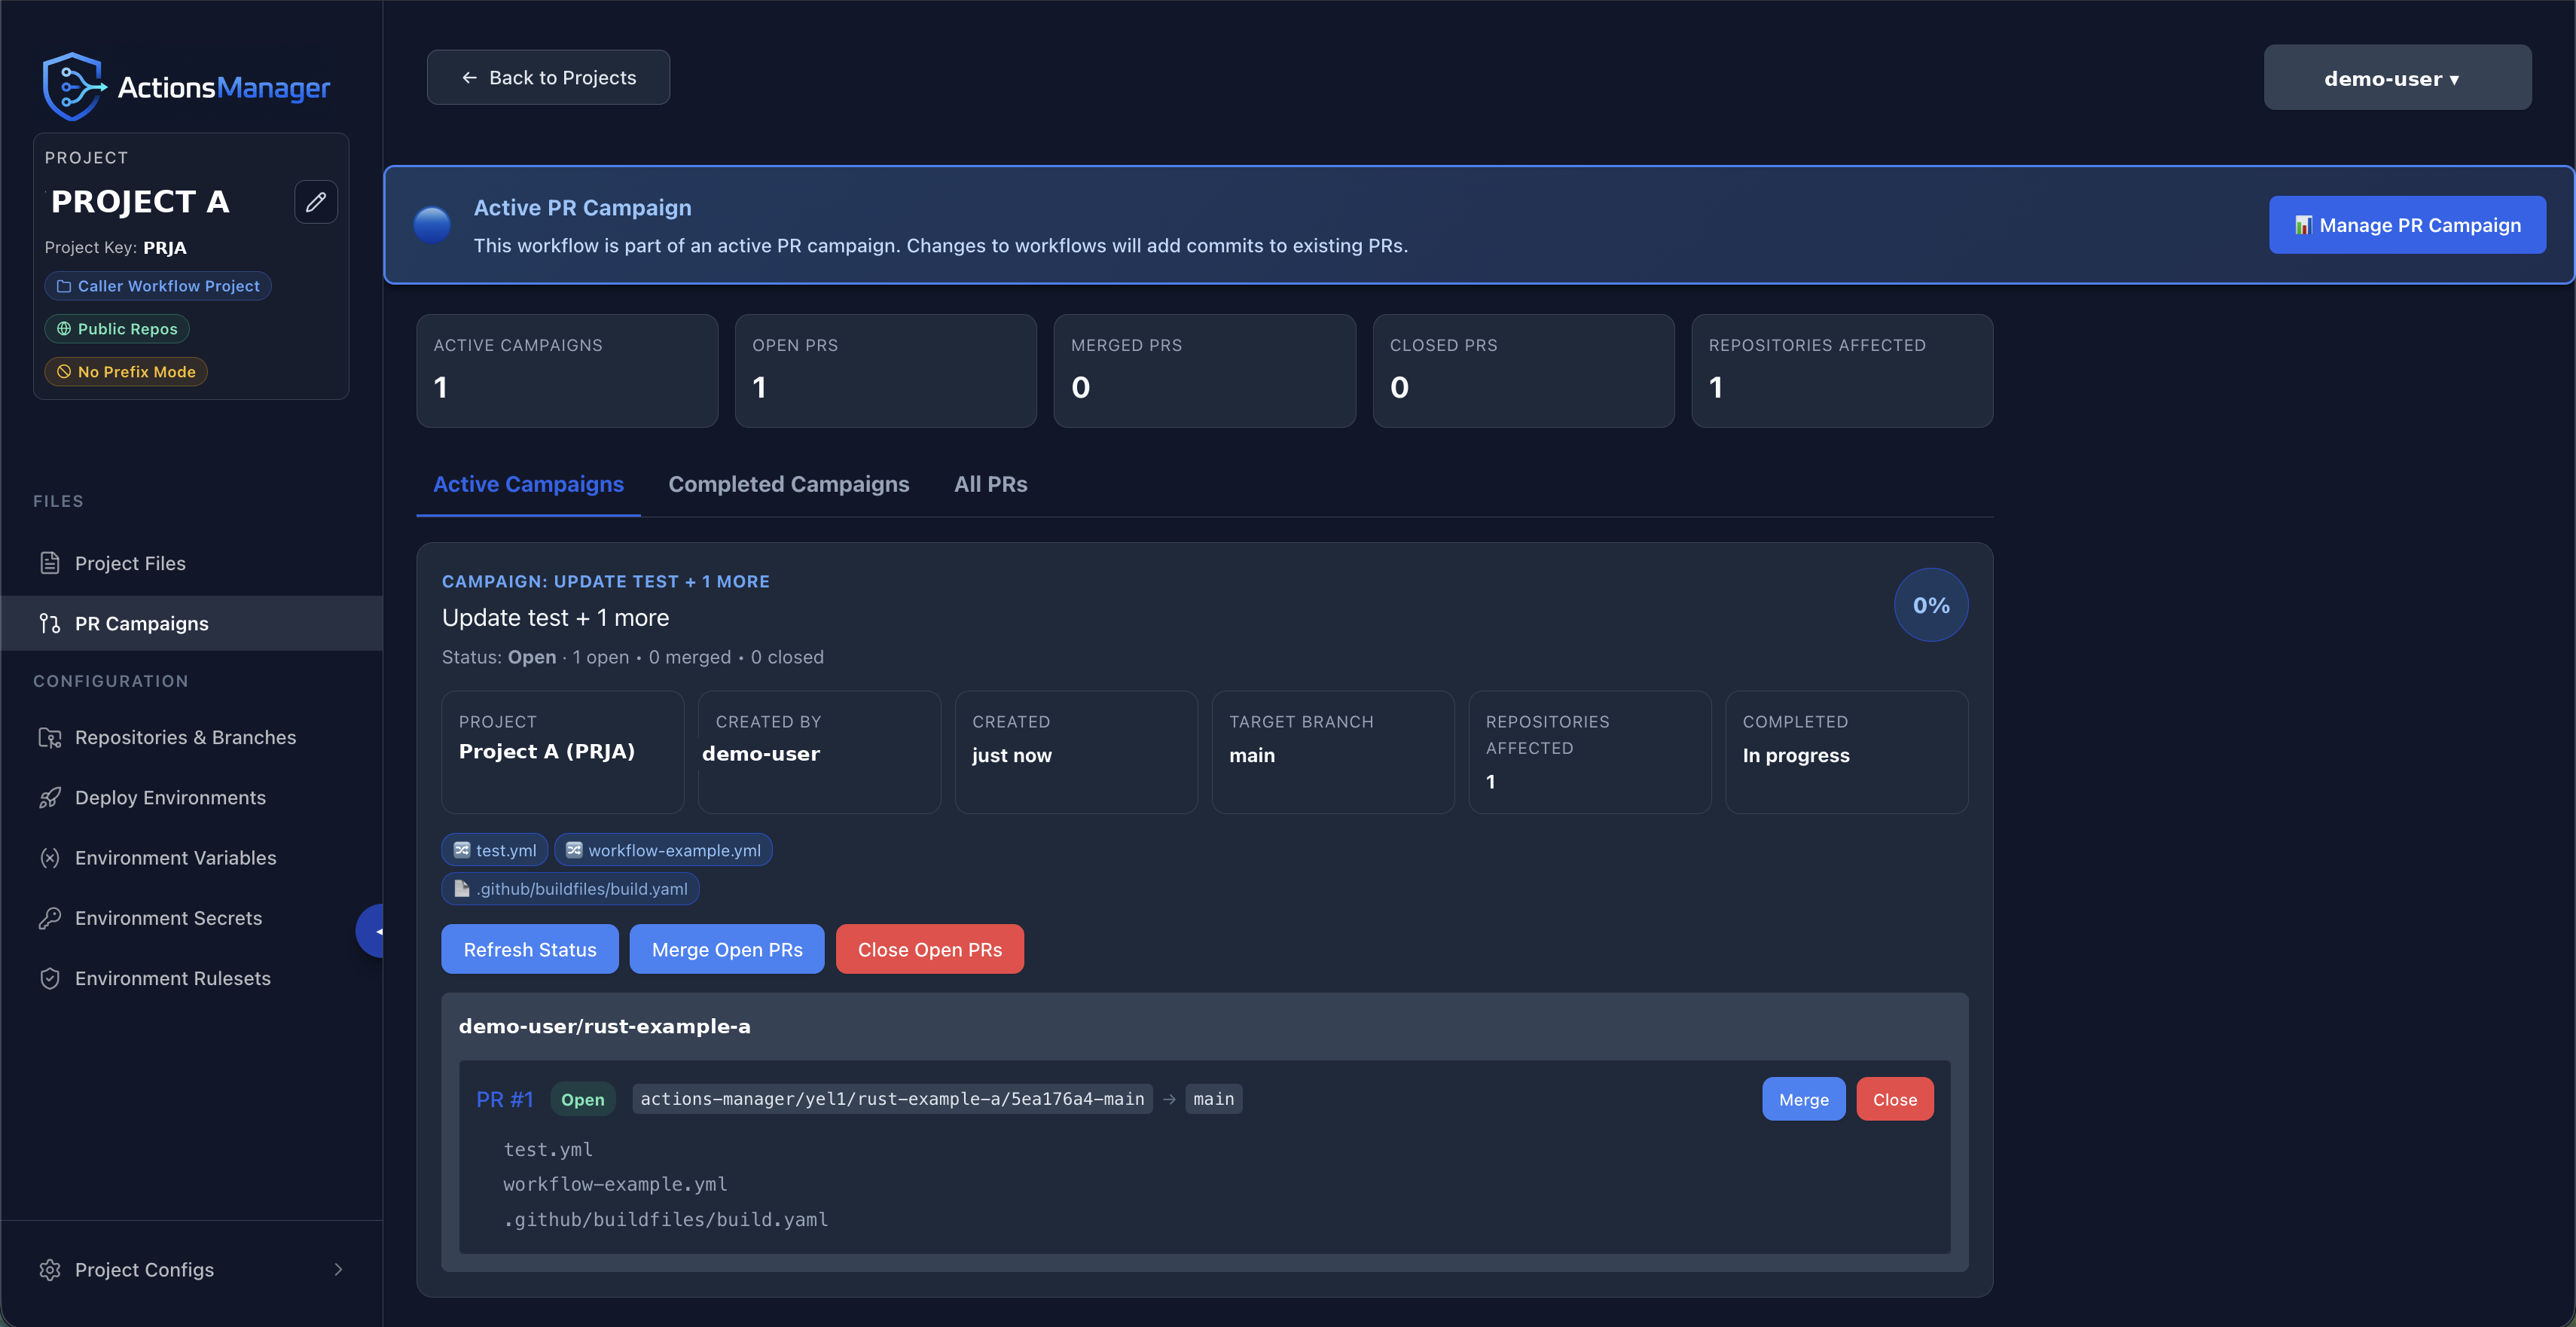
Task: Click the Open status badge on PR #1
Action: click(x=583, y=1099)
